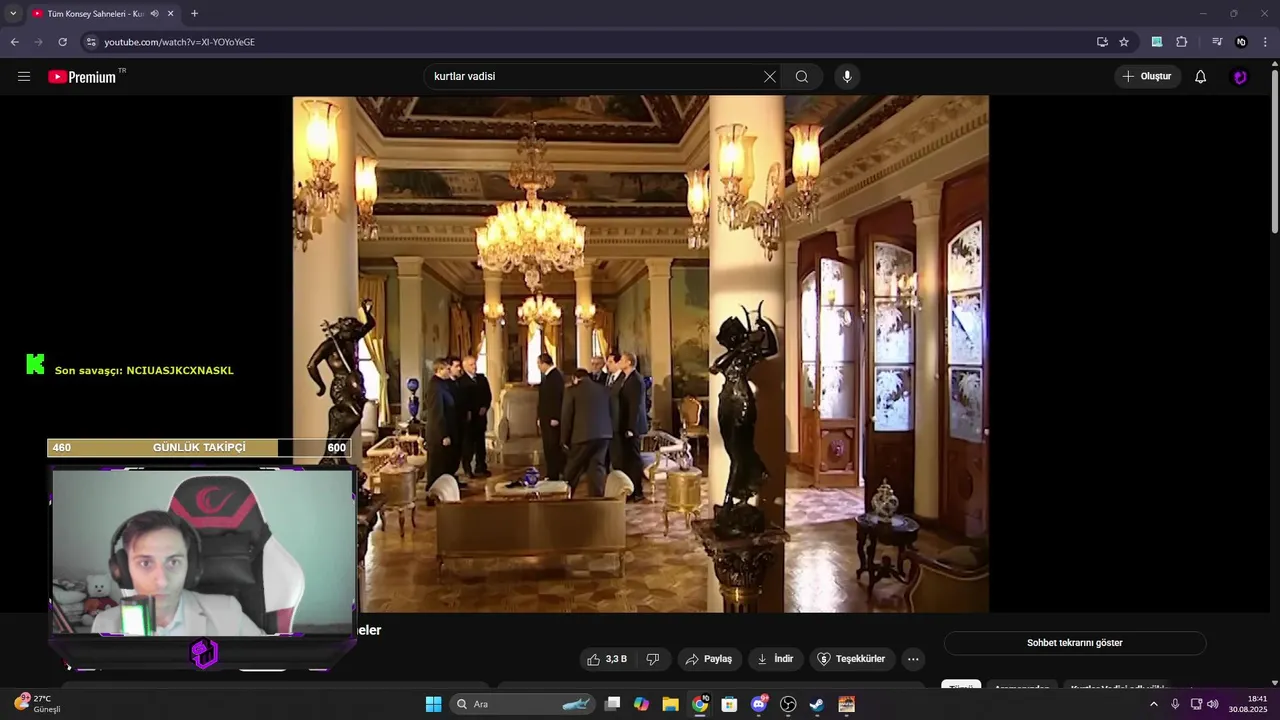The image size is (1280, 720).
Task: Open File Explorer from taskbar
Action: 671,704
